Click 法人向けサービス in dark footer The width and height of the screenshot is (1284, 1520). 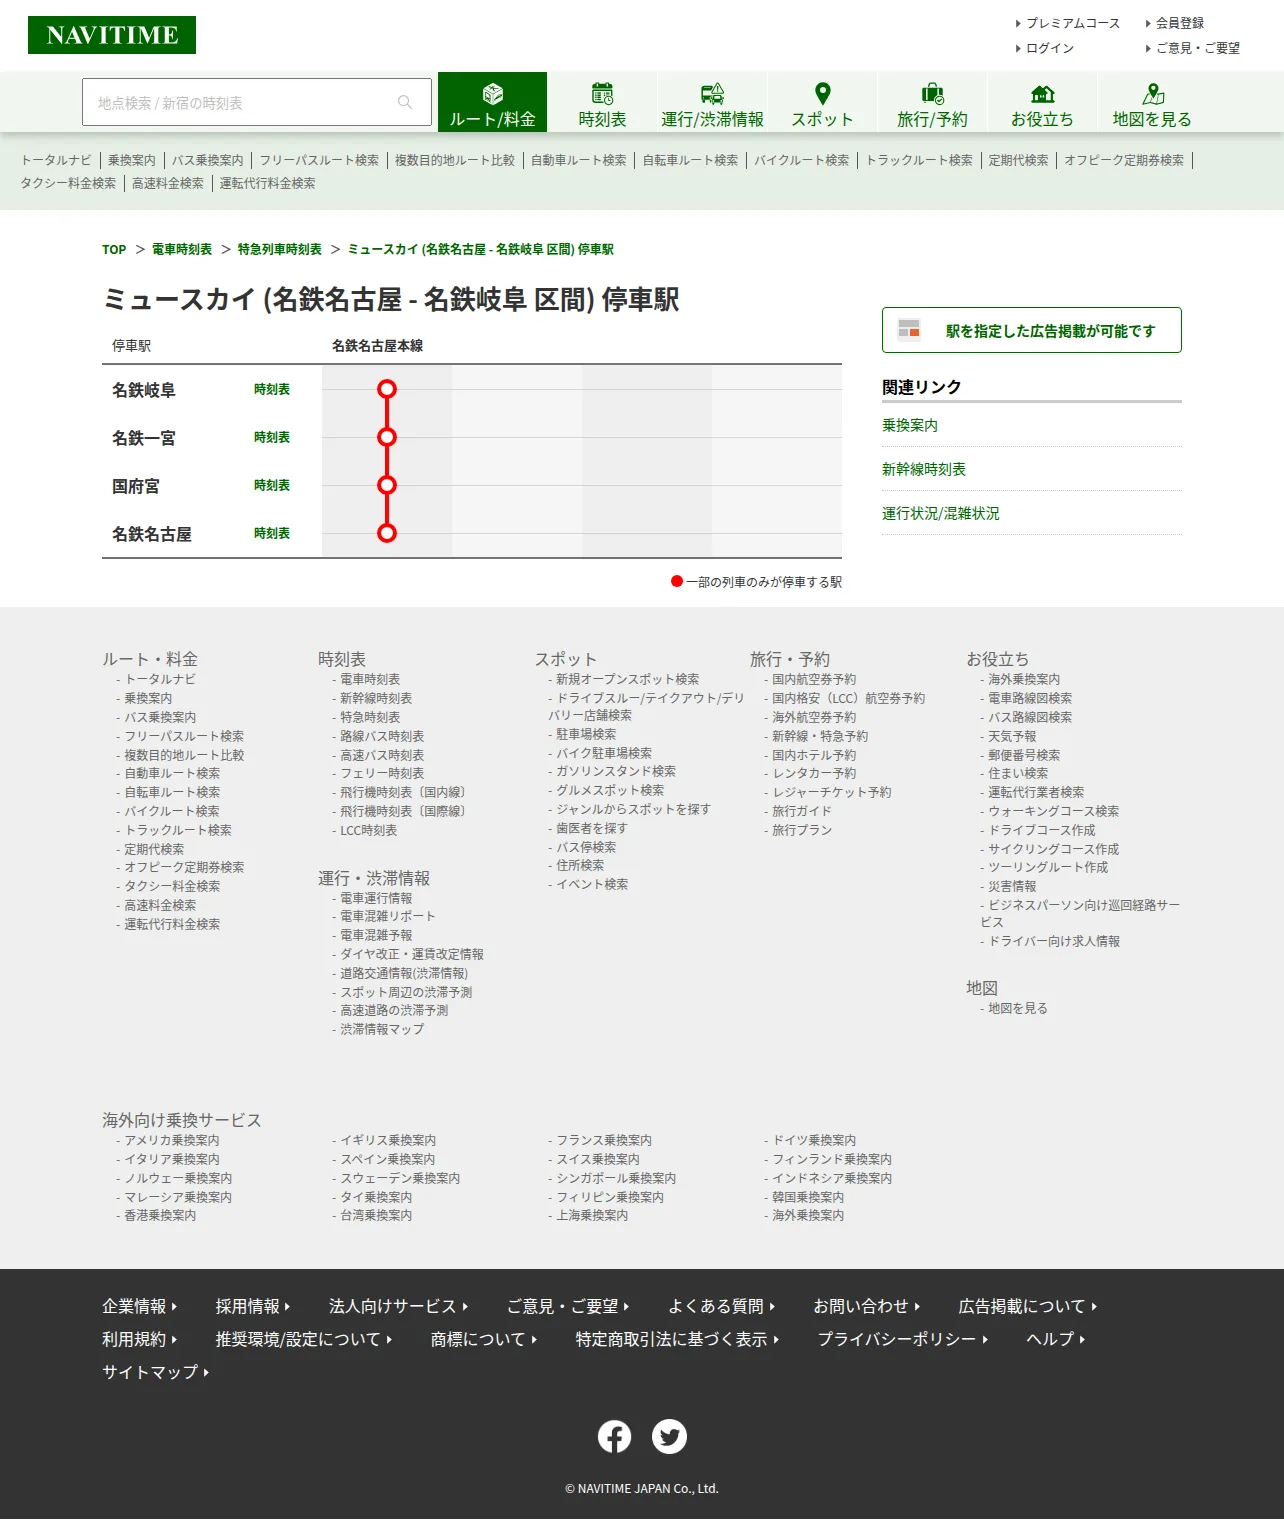(x=398, y=1306)
